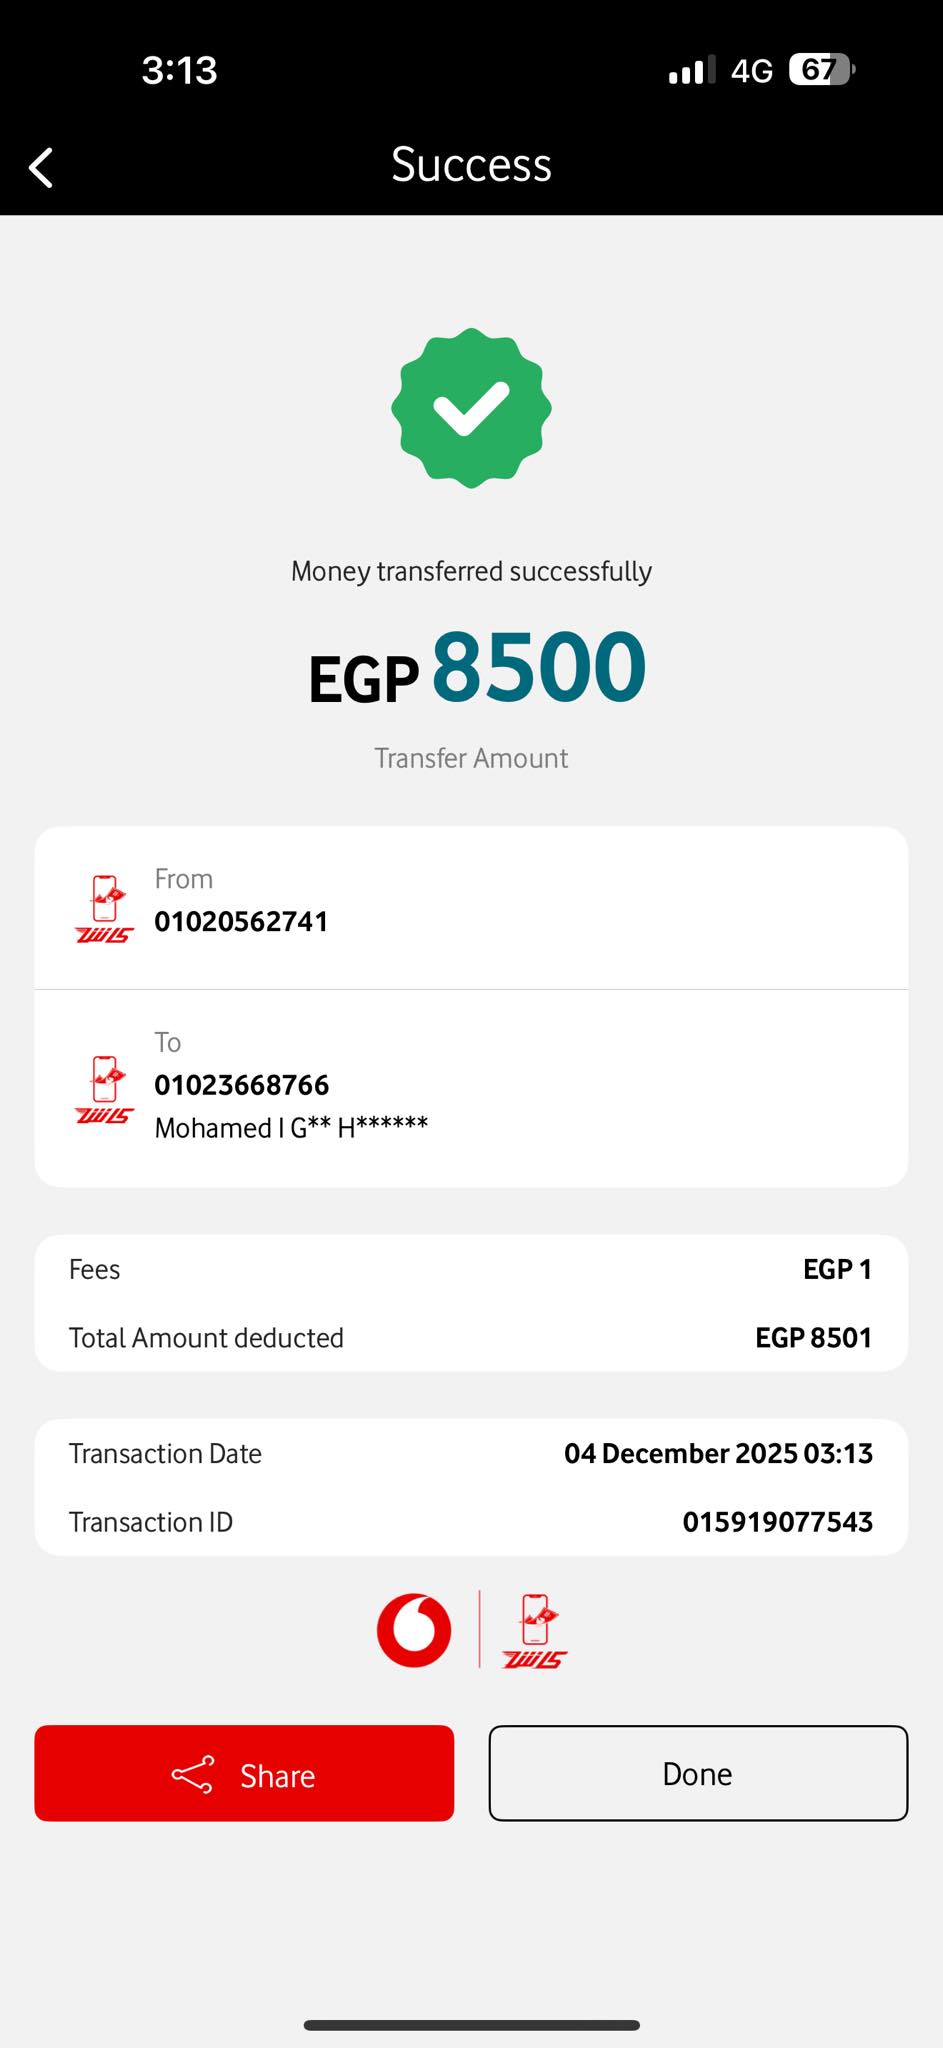Viewport: 943px width, 2048px height.
Task: Tap the EGP 1 fees value
Action: coord(837,1269)
